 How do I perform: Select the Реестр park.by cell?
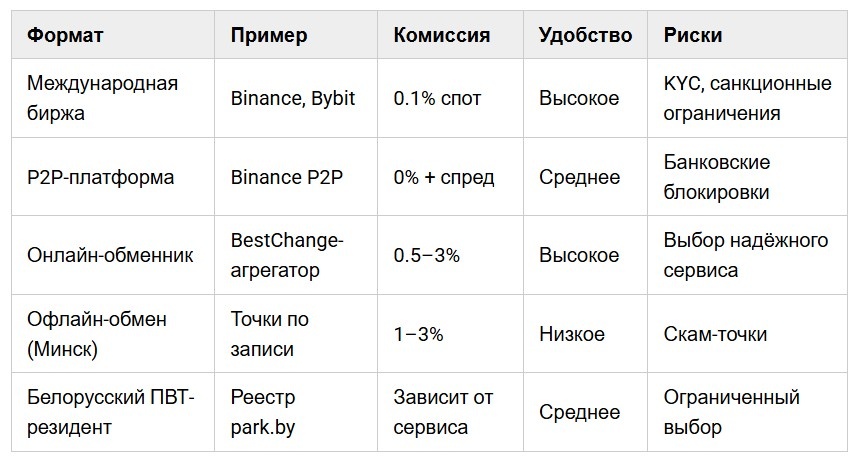[x=295, y=412]
